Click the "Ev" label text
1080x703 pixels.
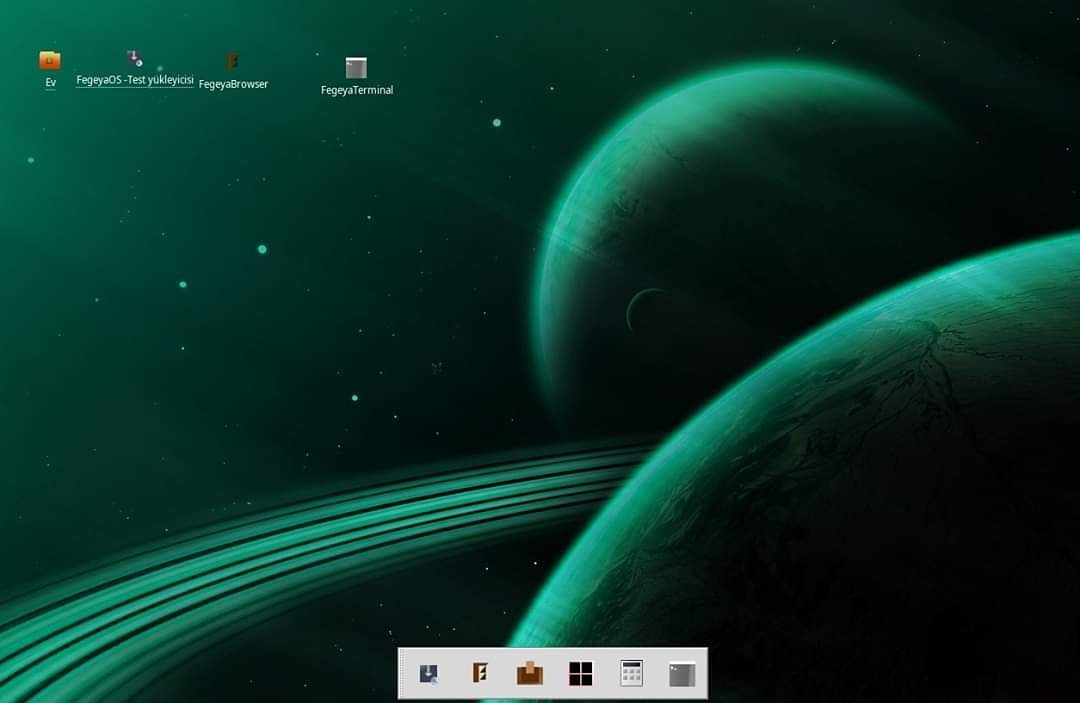coord(50,83)
